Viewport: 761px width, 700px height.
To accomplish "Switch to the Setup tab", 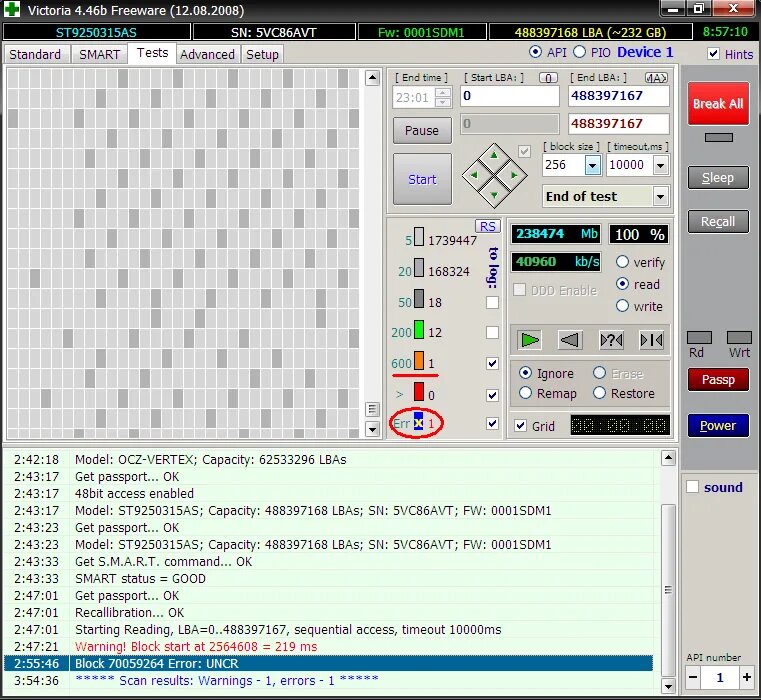I will [262, 54].
